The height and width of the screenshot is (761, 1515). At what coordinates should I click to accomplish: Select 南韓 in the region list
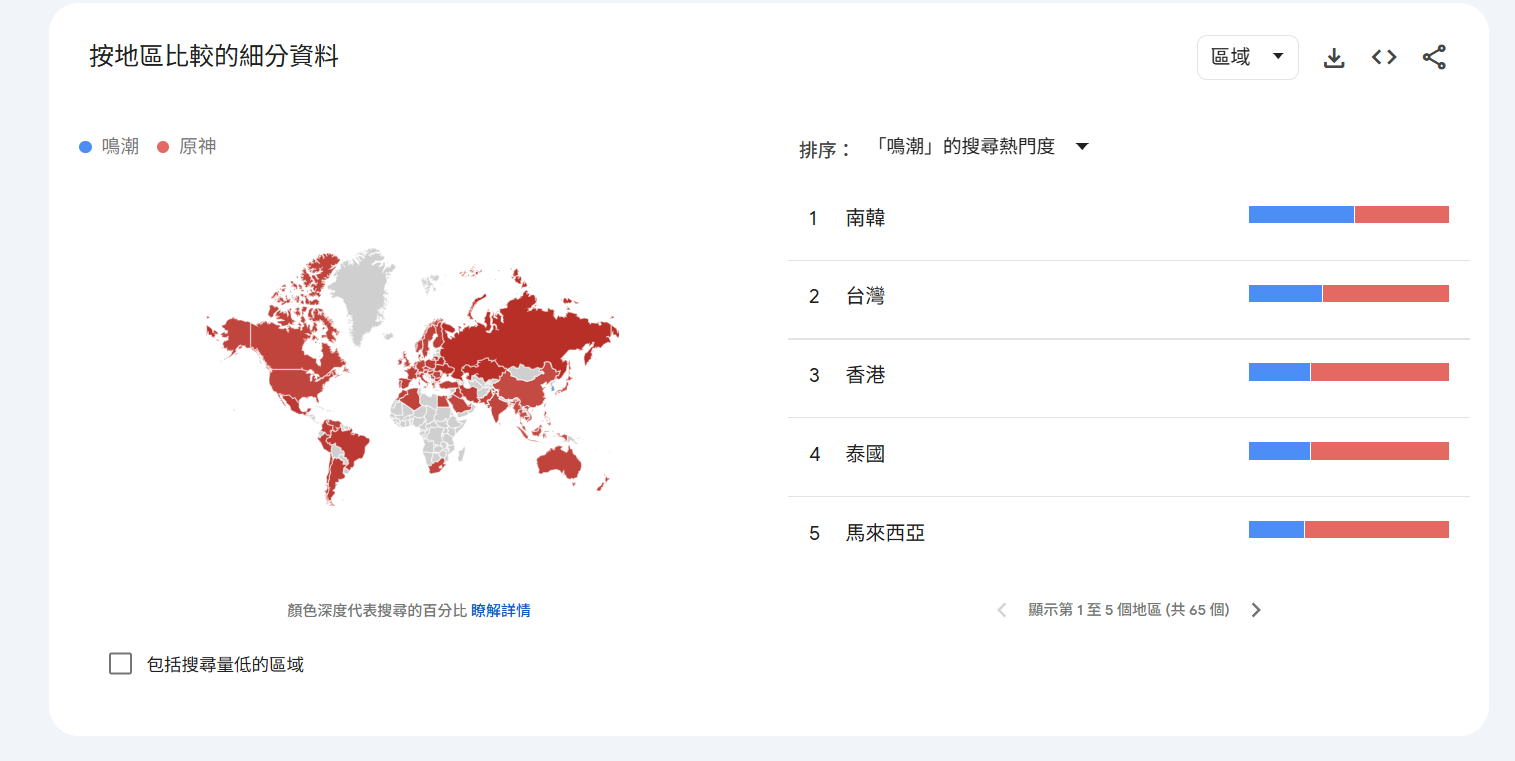click(x=865, y=218)
